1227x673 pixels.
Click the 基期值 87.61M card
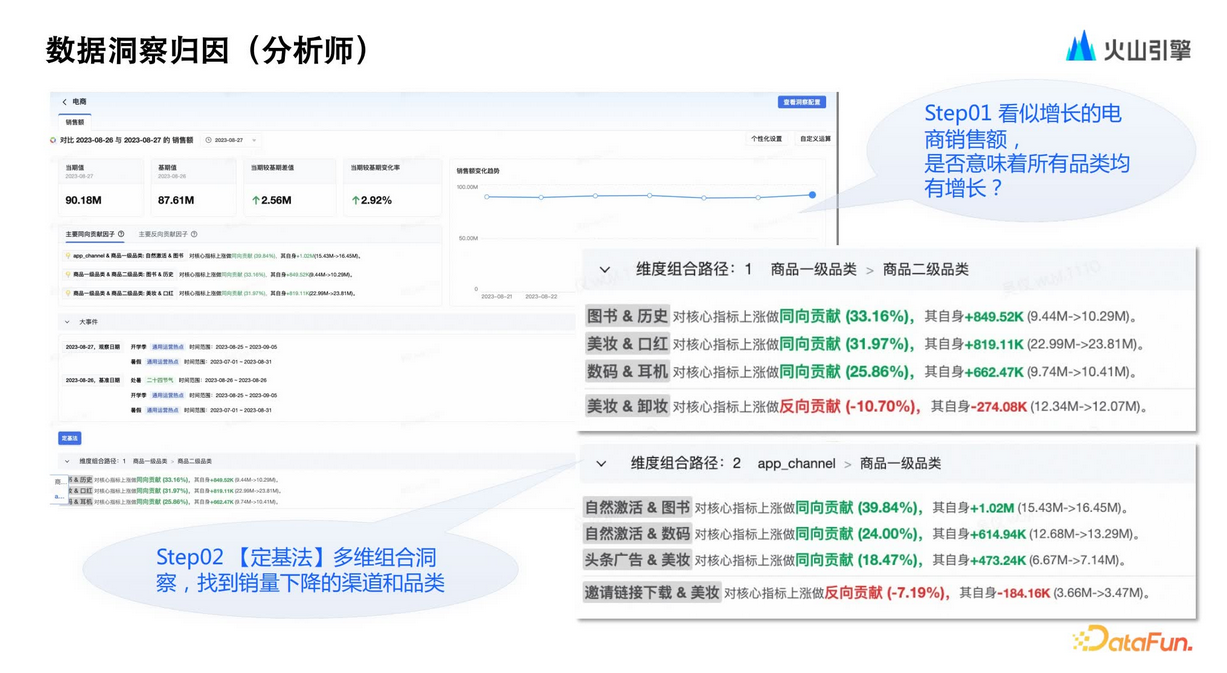coord(193,187)
